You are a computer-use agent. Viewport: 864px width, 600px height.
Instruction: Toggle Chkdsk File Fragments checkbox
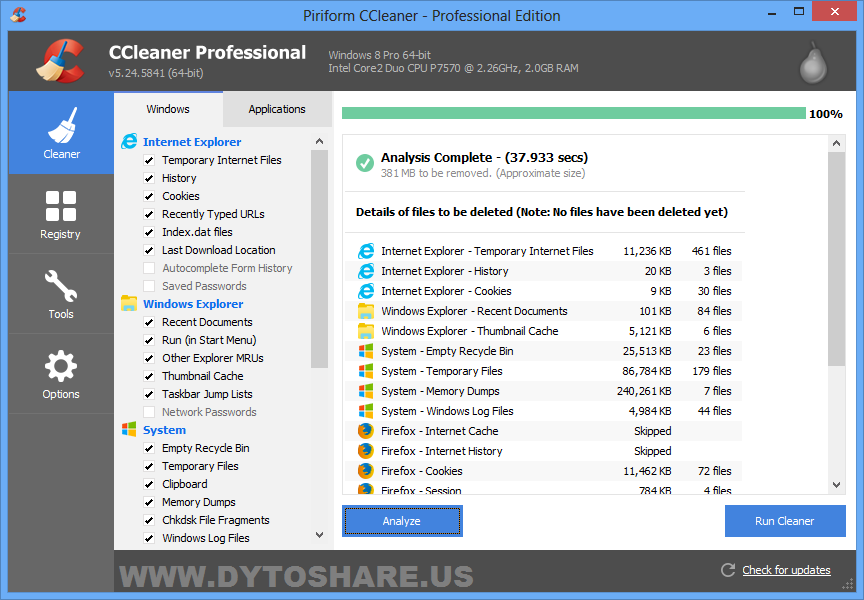pyautogui.click(x=149, y=520)
